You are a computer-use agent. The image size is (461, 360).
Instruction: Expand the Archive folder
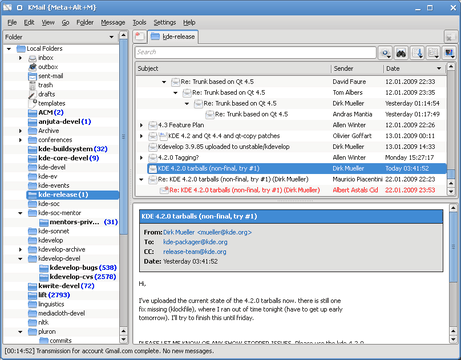click(x=20, y=131)
